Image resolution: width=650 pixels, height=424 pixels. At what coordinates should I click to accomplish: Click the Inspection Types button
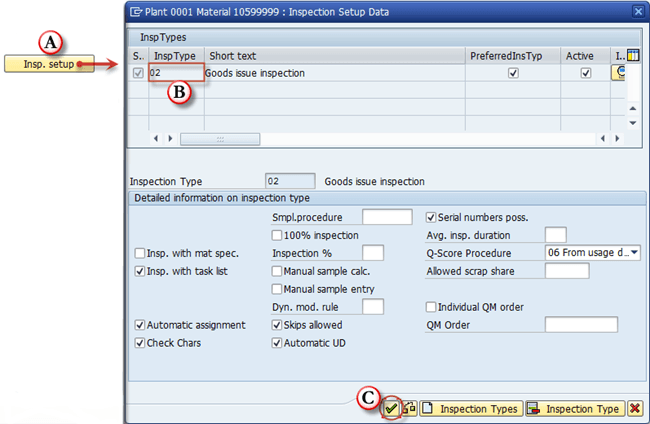[x=469, y=409]
